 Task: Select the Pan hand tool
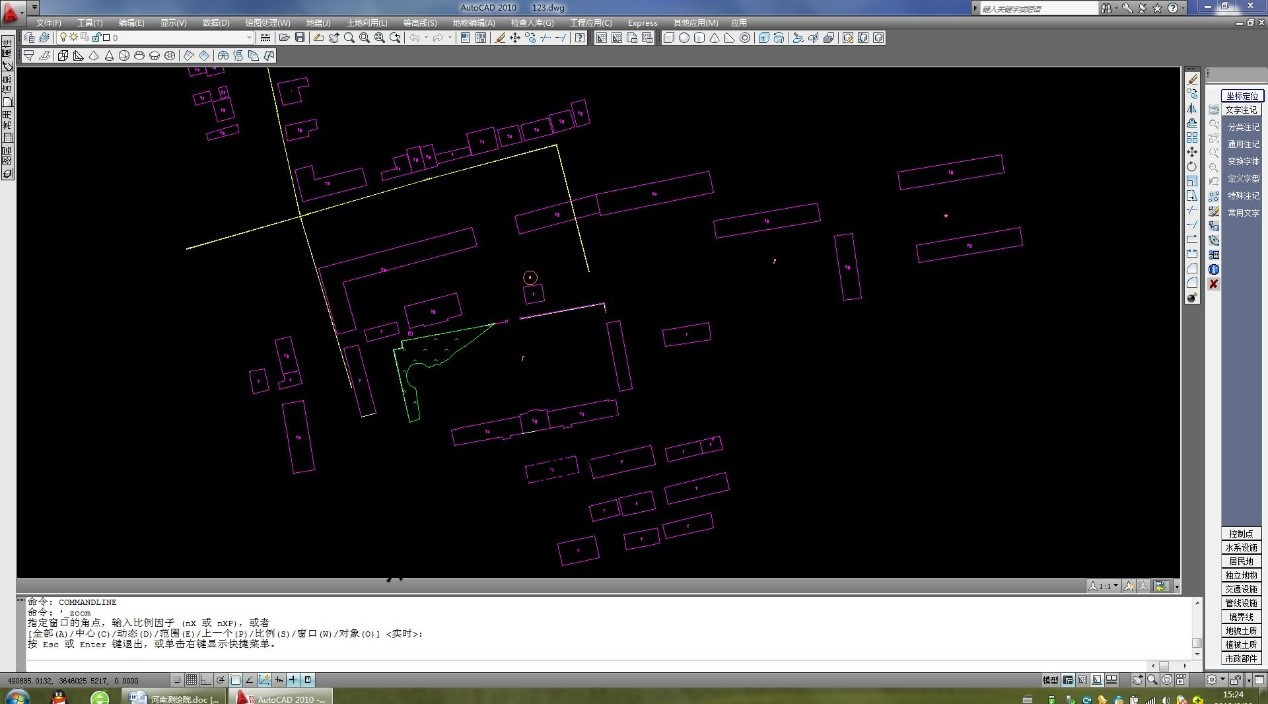pyautogui.click(x=334, y=38)
